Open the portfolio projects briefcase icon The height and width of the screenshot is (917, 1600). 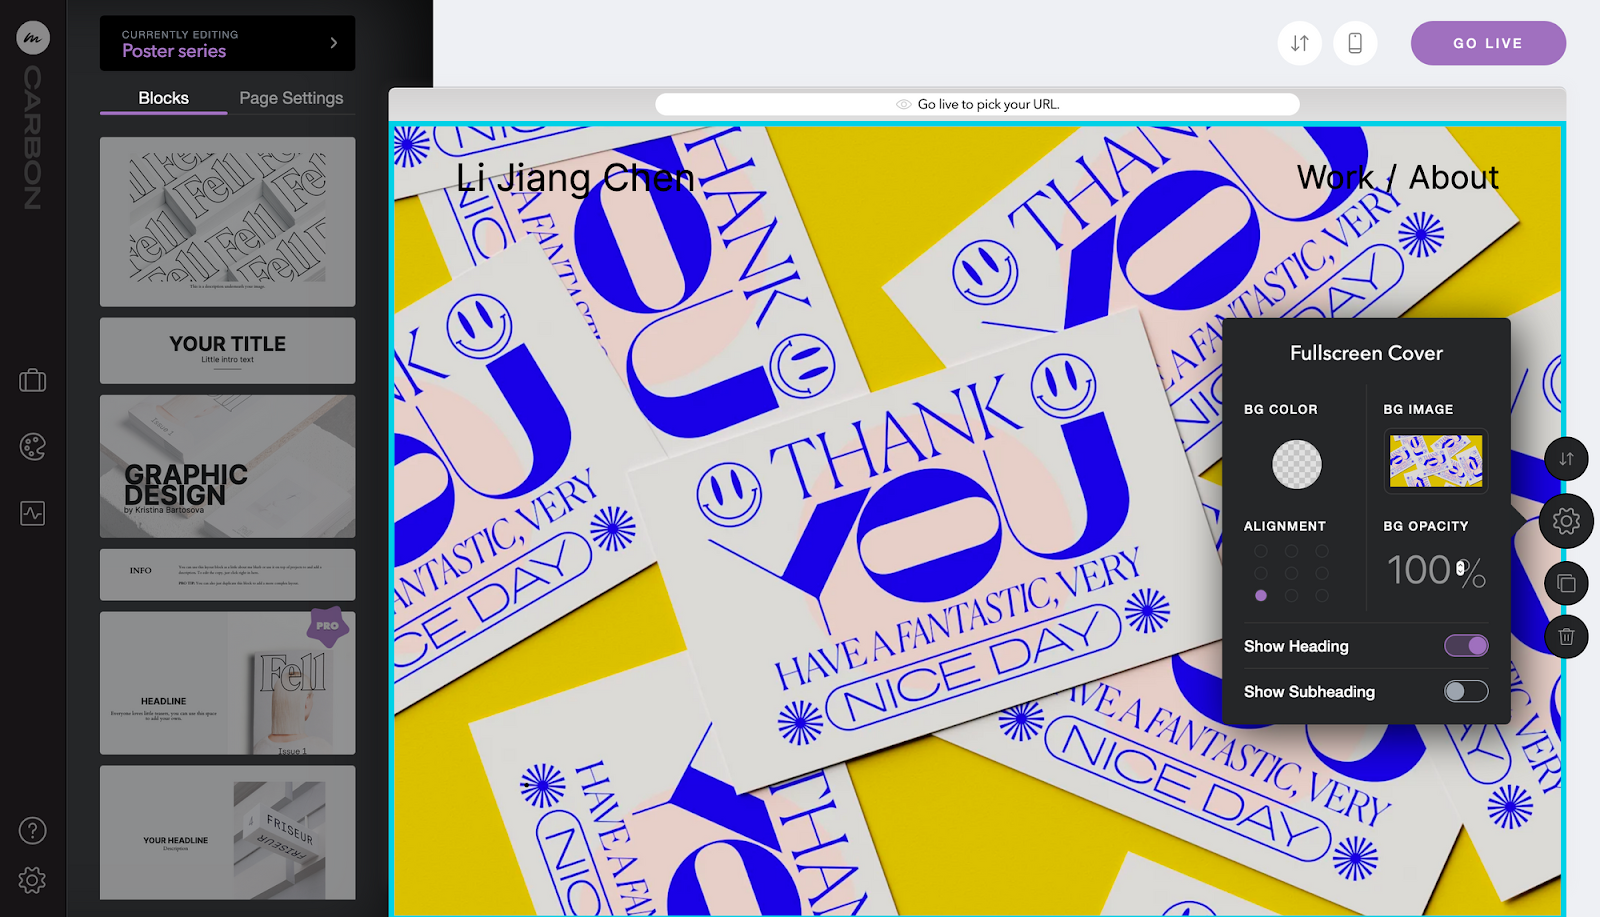click(x=33, y=381)
